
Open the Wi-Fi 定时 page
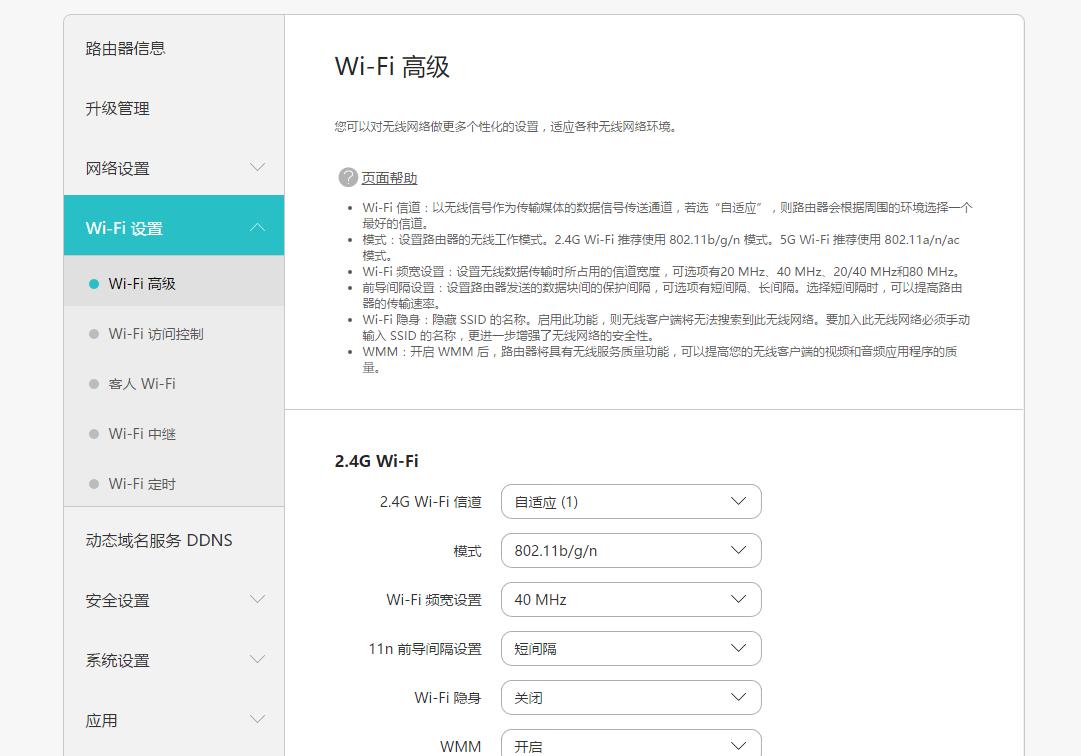[137, 483]
